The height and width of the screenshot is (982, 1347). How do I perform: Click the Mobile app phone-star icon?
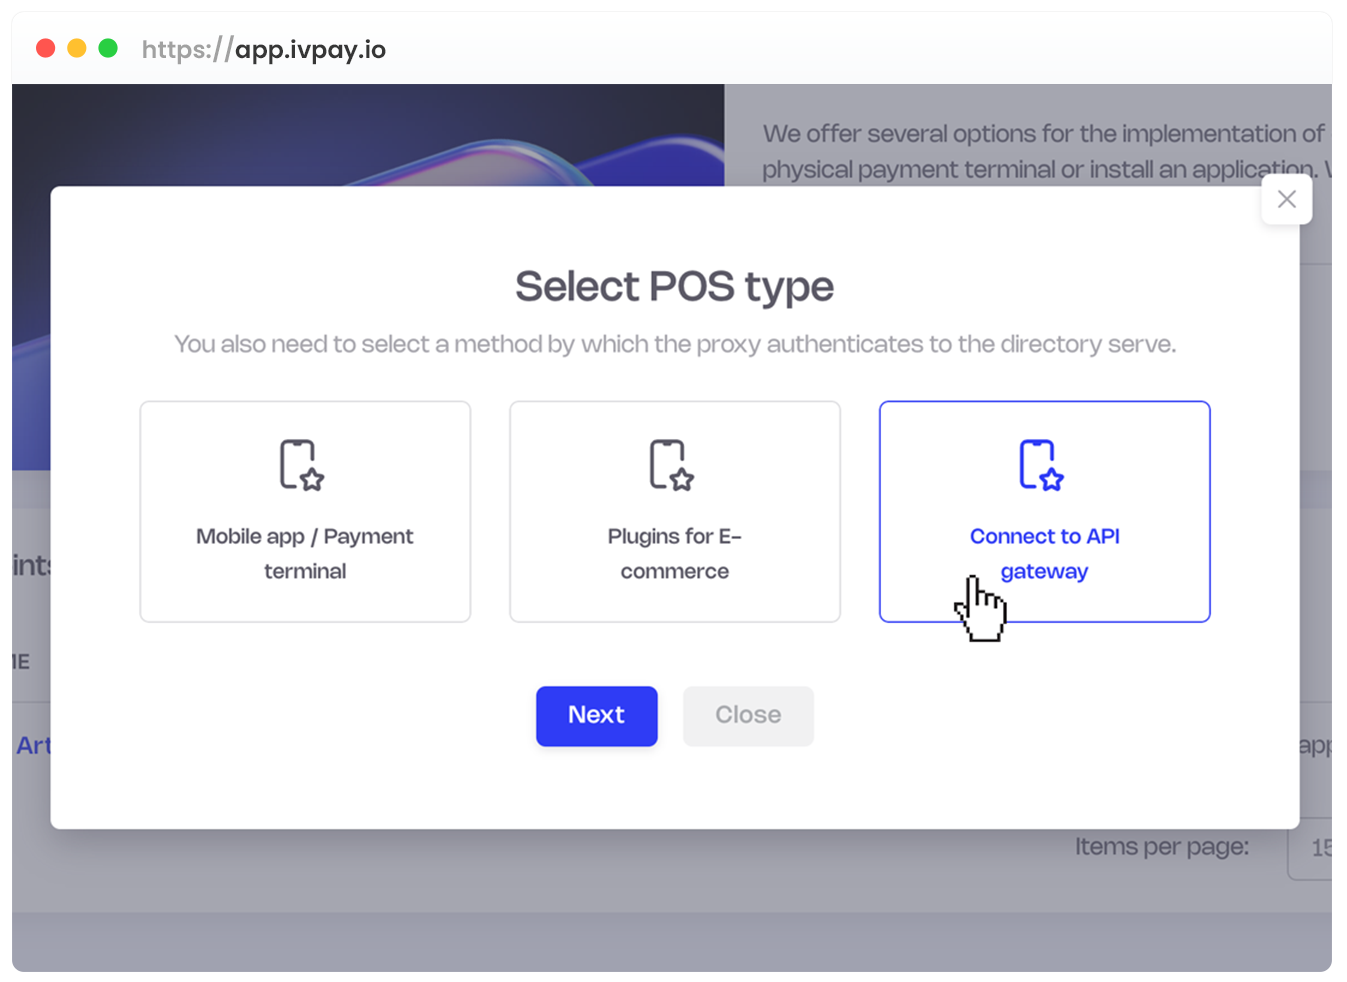tap(302, 465)
